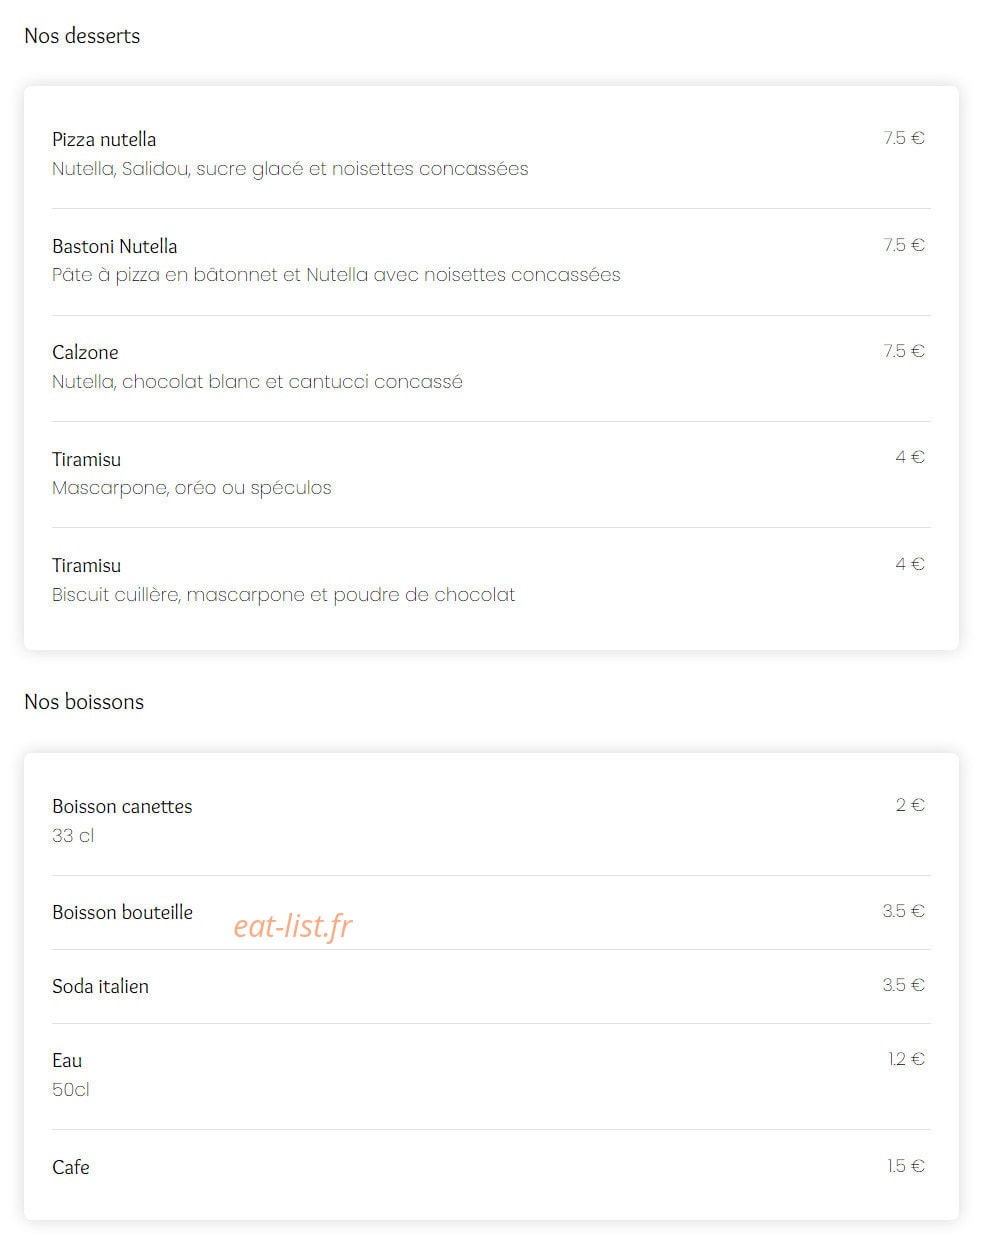Screen dimensions: 981x1237
Task: Click the Nos boissons section heading
Action: pos(84,702)
